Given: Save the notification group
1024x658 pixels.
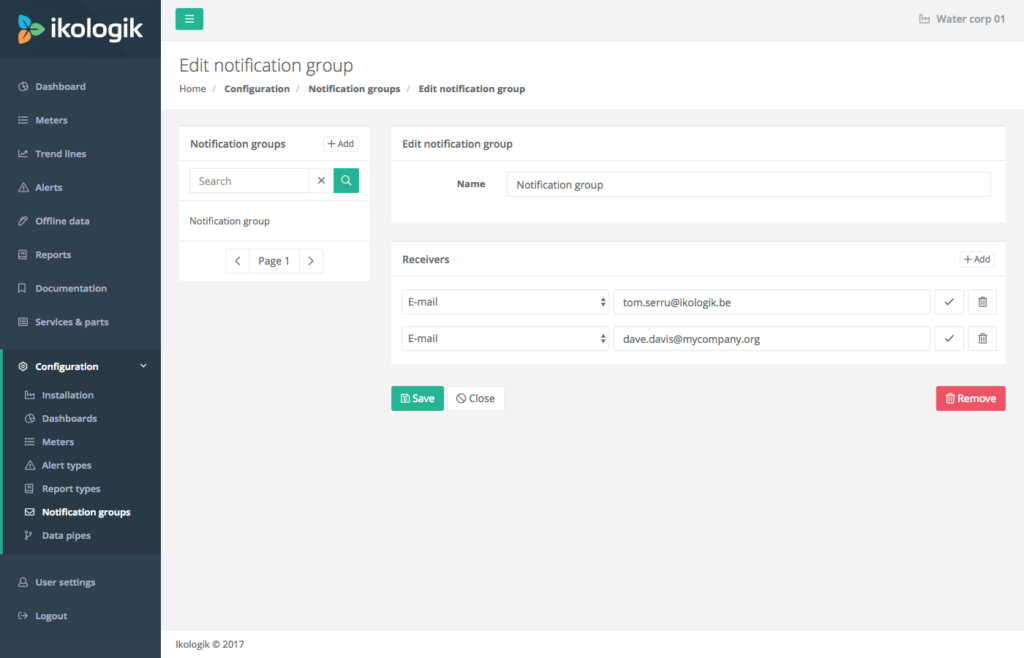Looking at the screenshot, I should coord(417,398).
